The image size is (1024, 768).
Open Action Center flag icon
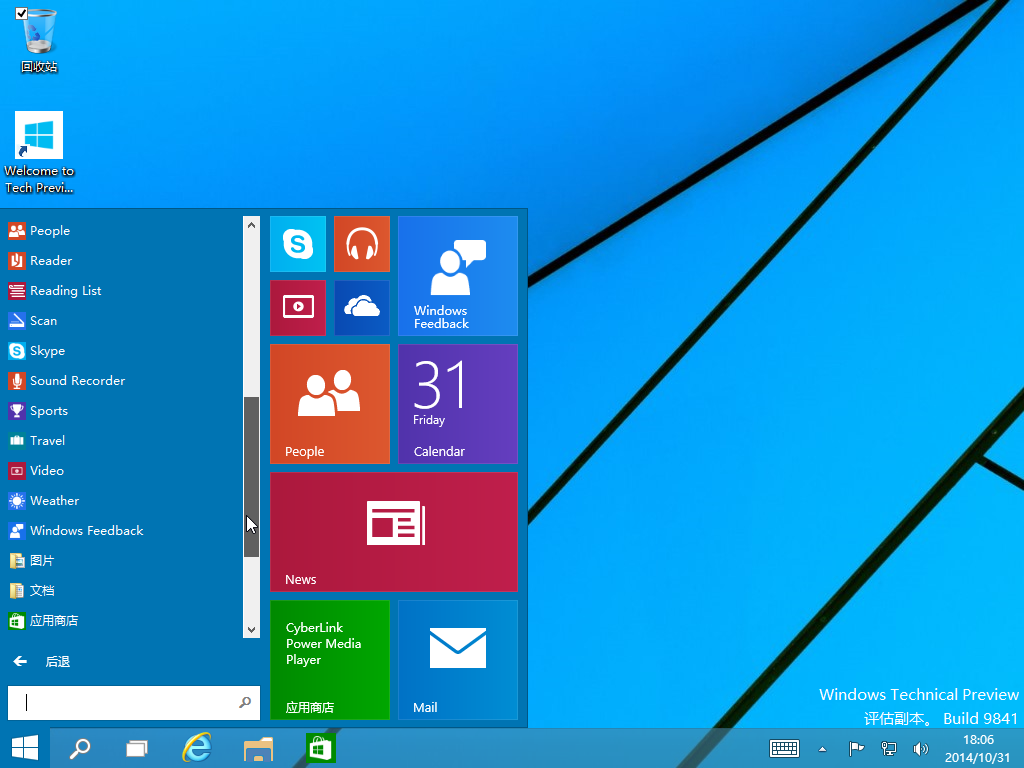pos(856,748)
